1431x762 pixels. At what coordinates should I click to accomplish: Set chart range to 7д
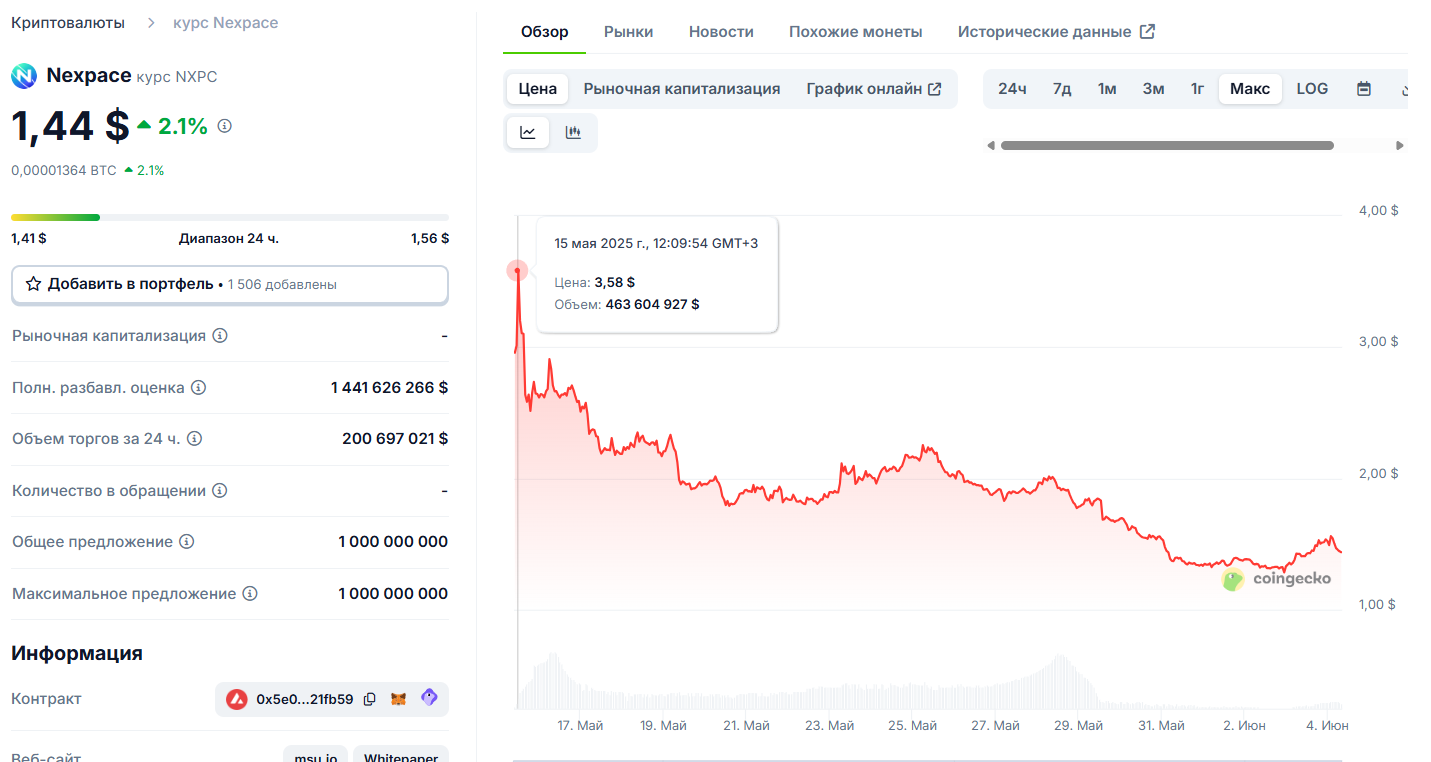(x=1062, y=89)
